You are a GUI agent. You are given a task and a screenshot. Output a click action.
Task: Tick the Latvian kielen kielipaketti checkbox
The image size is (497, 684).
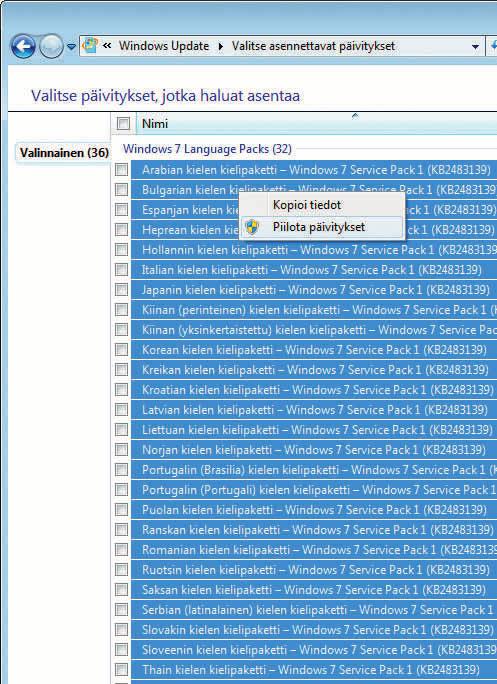coord(121,410)
